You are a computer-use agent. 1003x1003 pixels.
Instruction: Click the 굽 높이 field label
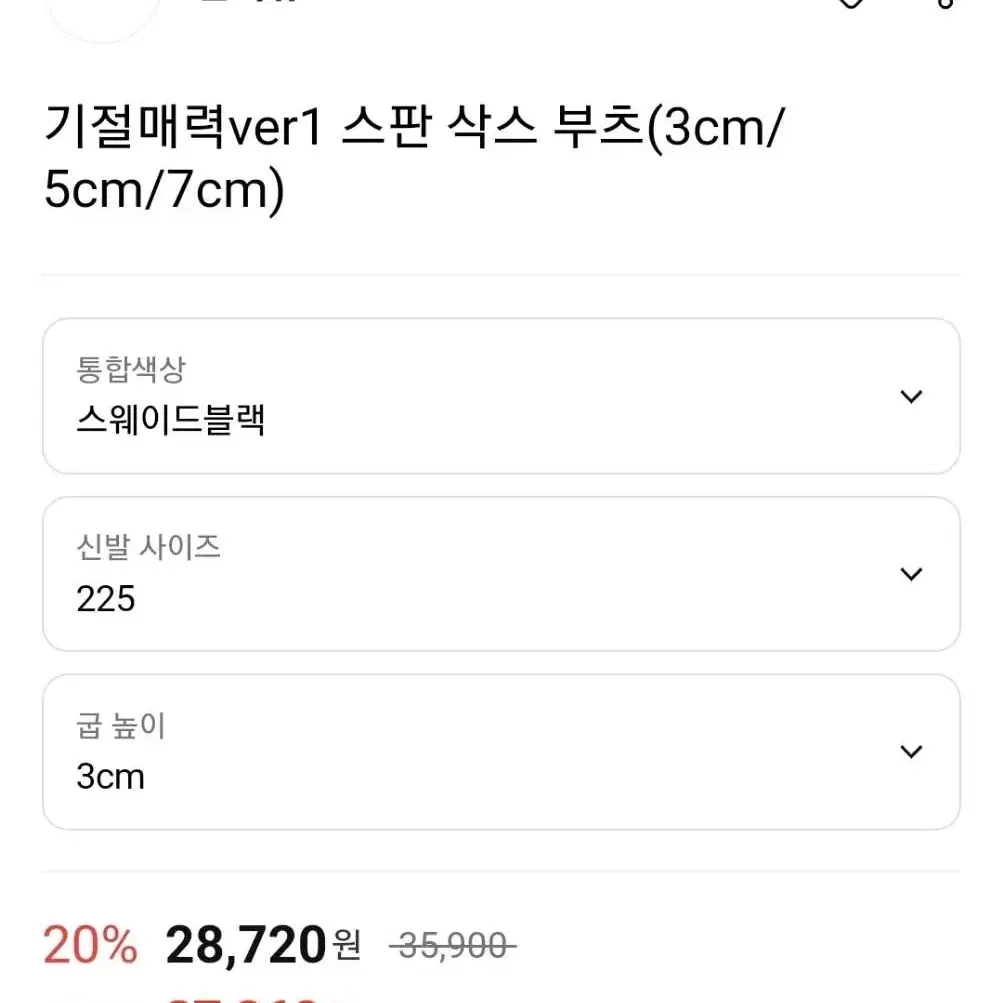(x=121, y=725)
